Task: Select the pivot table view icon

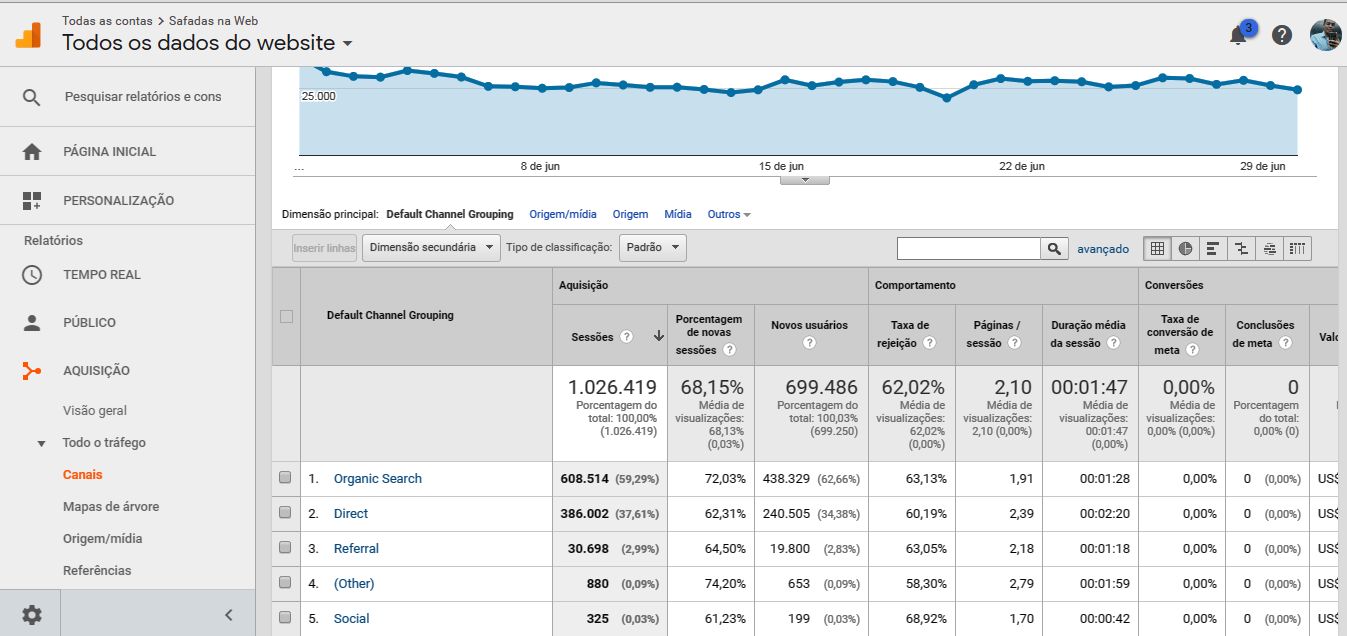Action: coord(1298,248)
